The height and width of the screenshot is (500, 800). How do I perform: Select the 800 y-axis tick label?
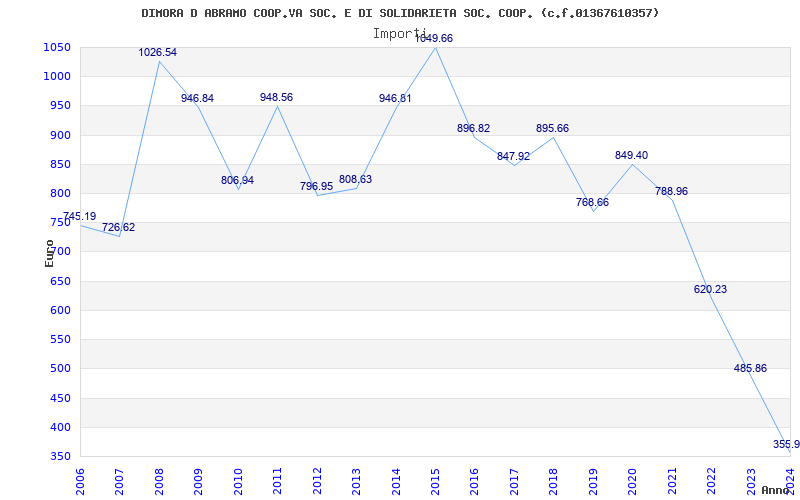pyautogui.click(x=61, y=194)
